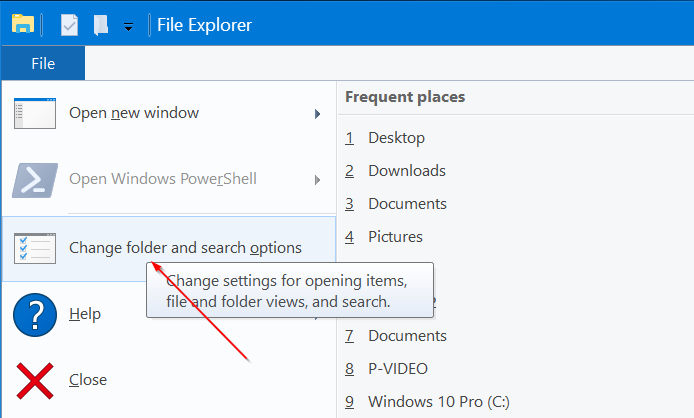
Task: Choose the Help menu entry
Action: (85, 314)
